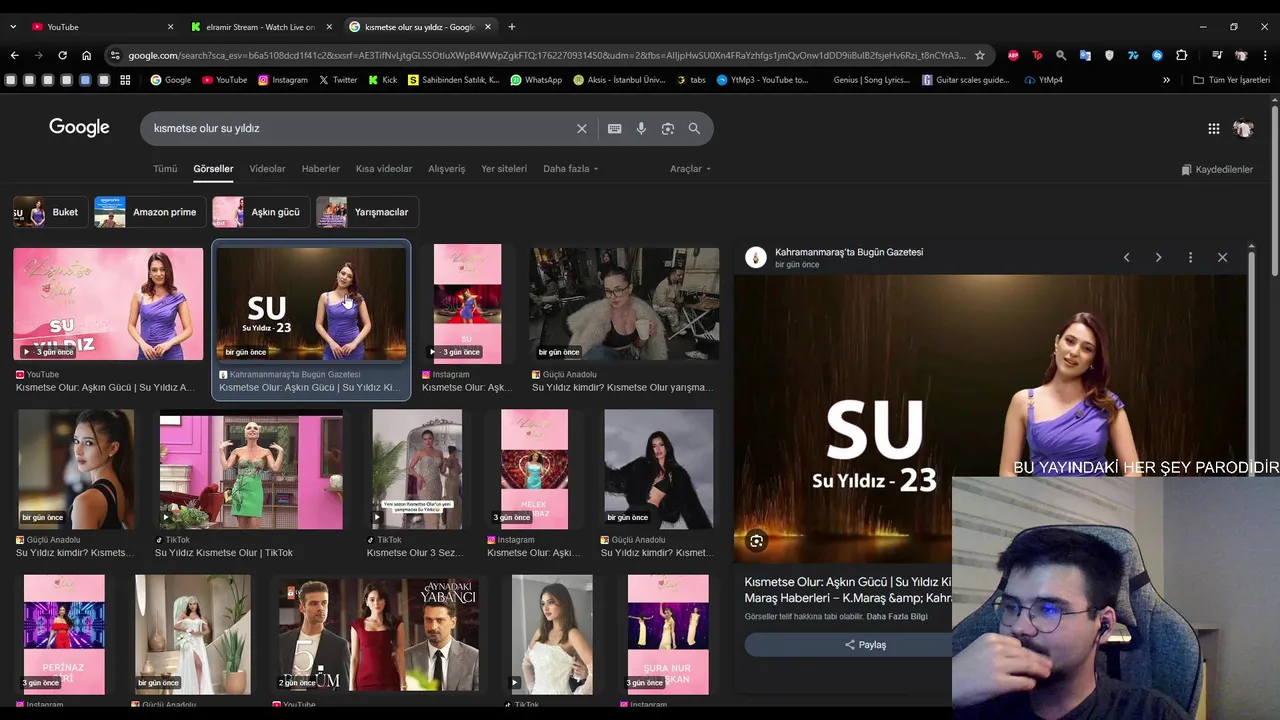
Task: Switch to the Haberler tab
Action: pos(321,169)
